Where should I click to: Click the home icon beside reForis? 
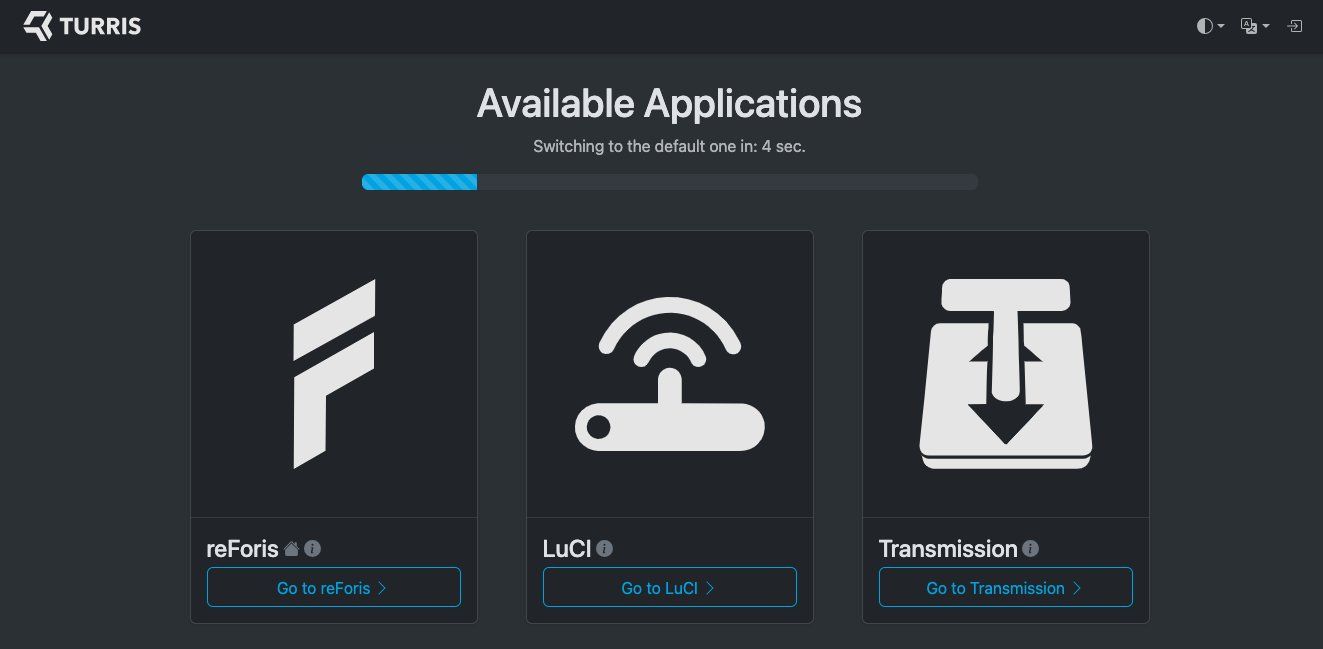[x=292, y=548]
